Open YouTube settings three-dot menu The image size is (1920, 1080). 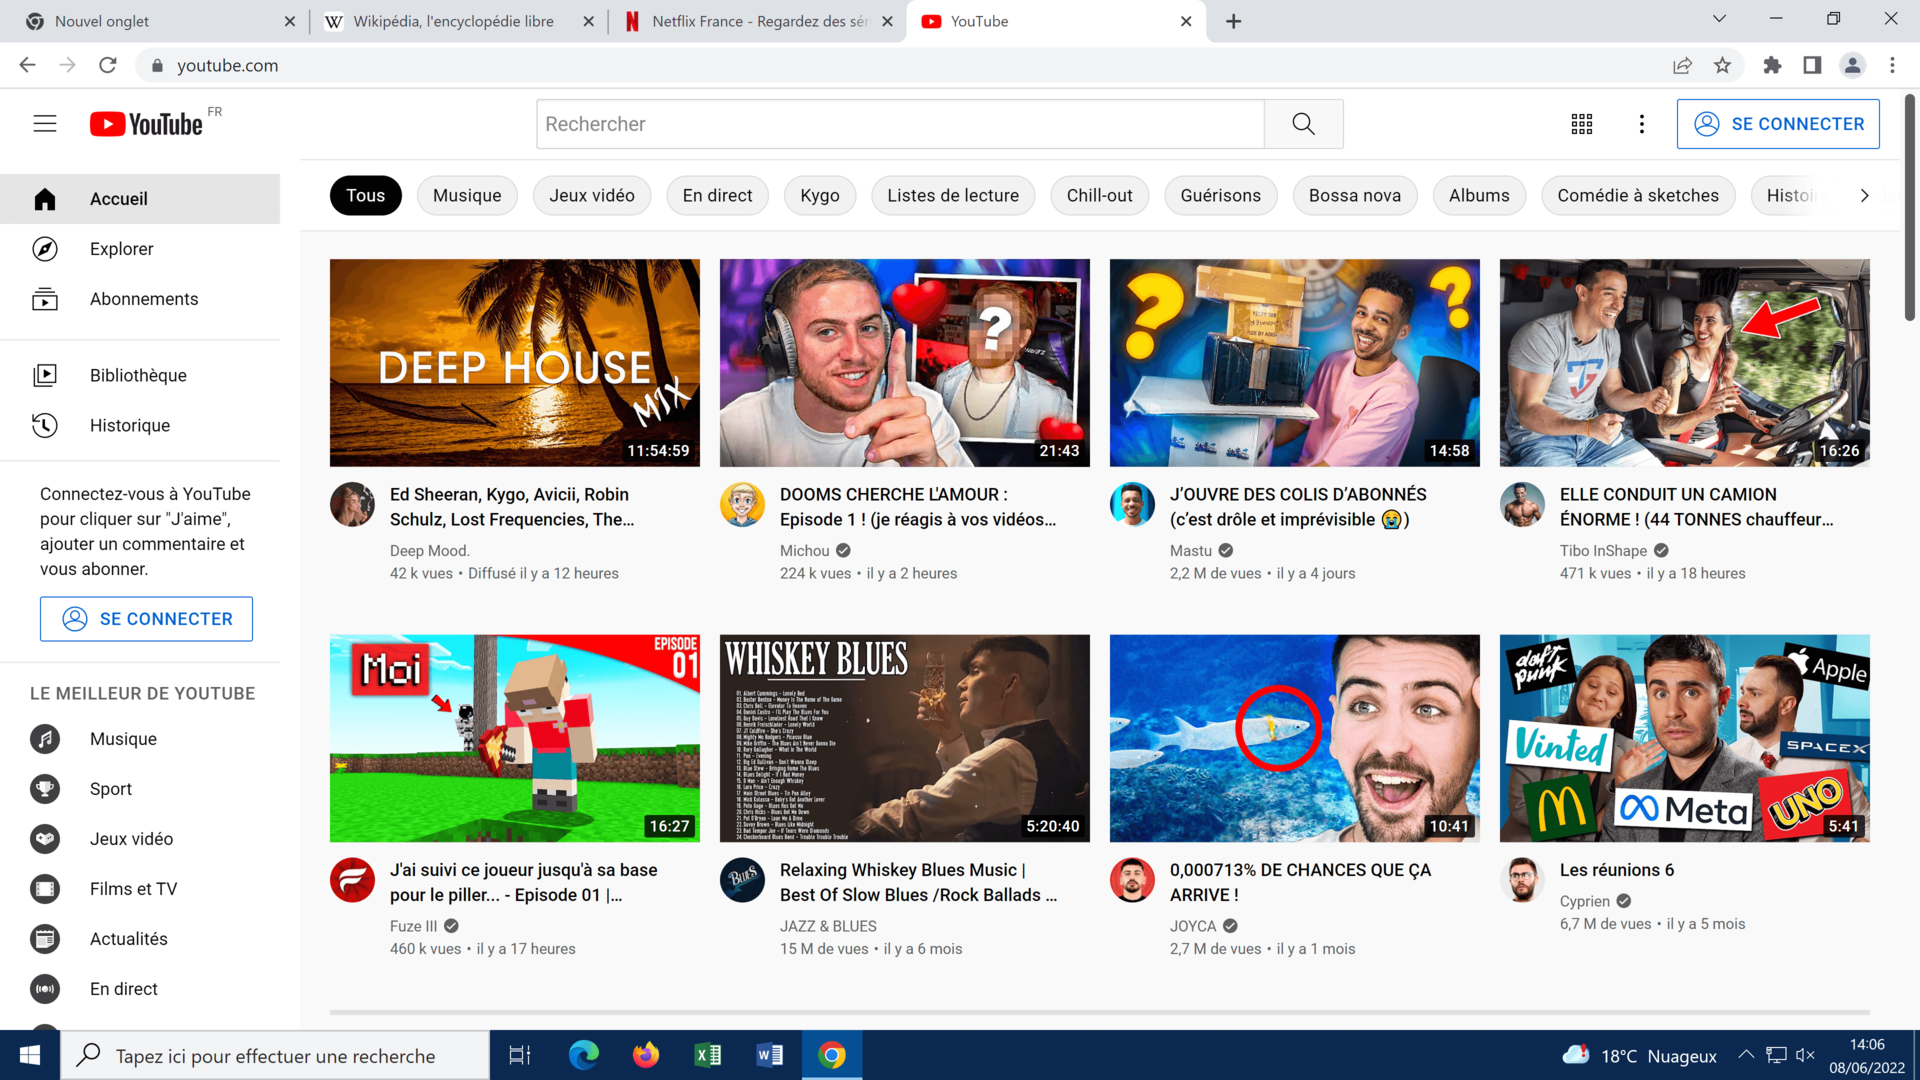(x=1641, y=124)
